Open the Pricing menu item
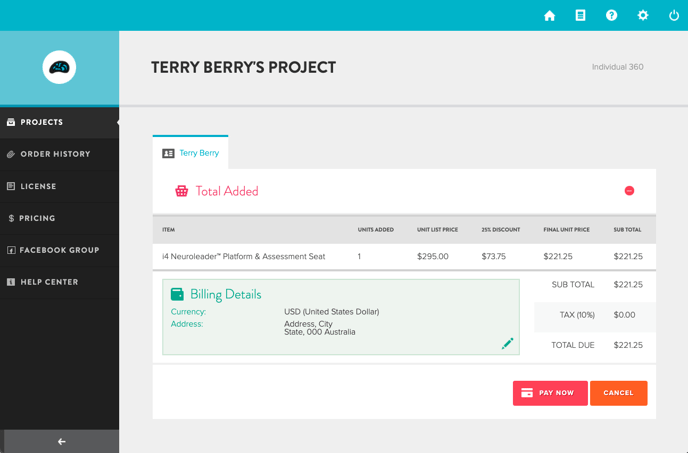The width and height of the screenshot is (688, 453). [59, 218]
